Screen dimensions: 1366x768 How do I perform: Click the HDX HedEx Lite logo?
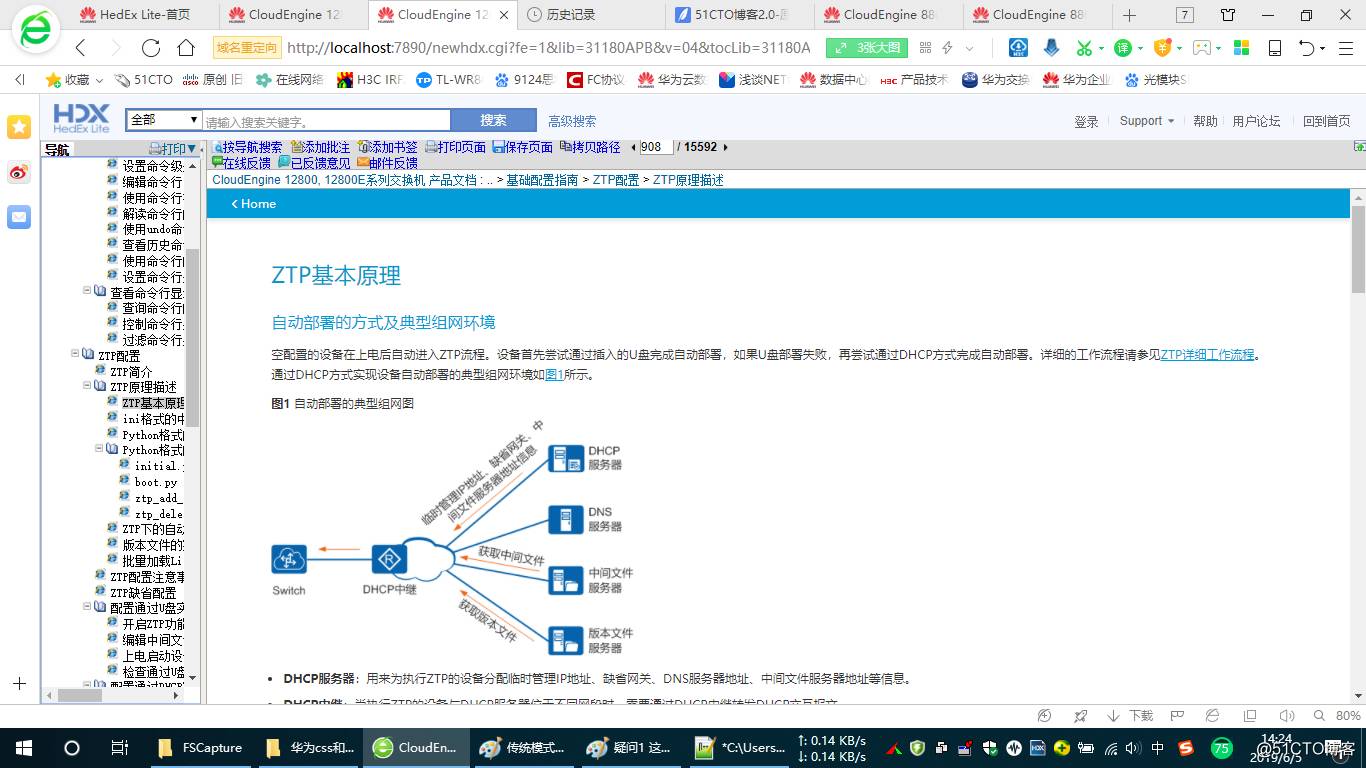82,118
